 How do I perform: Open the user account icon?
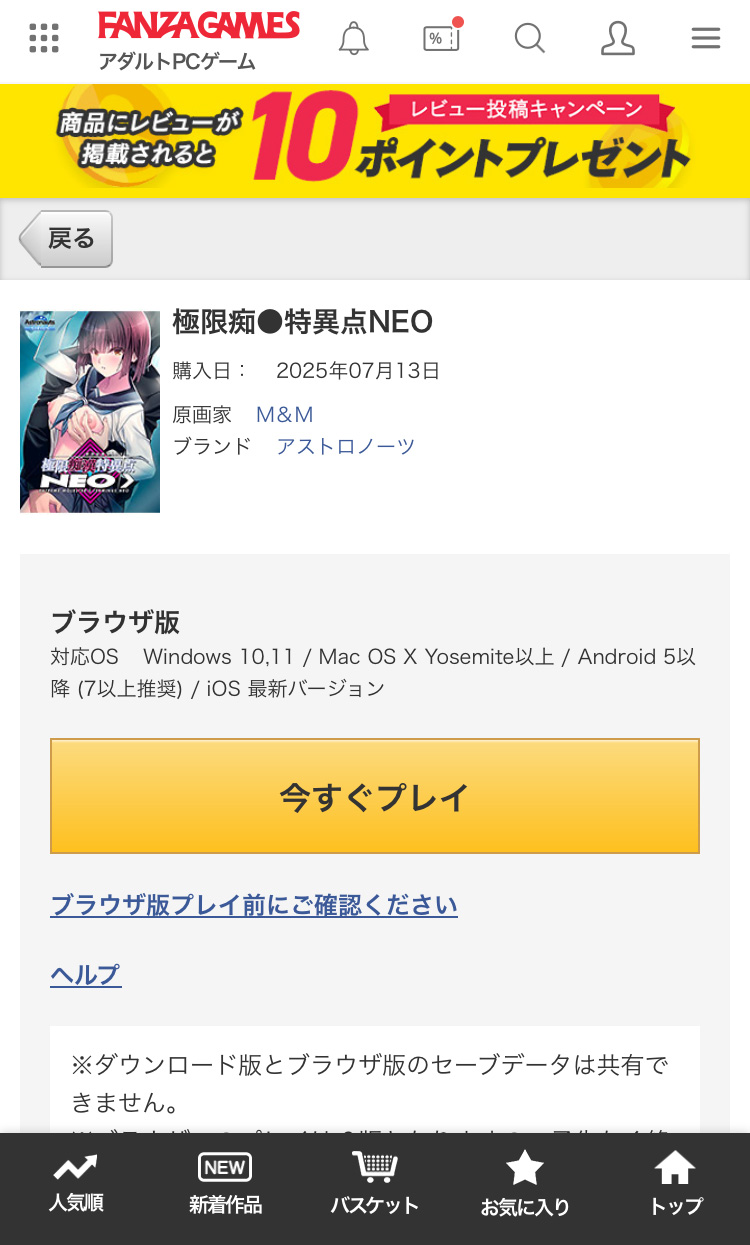(617, 38)
